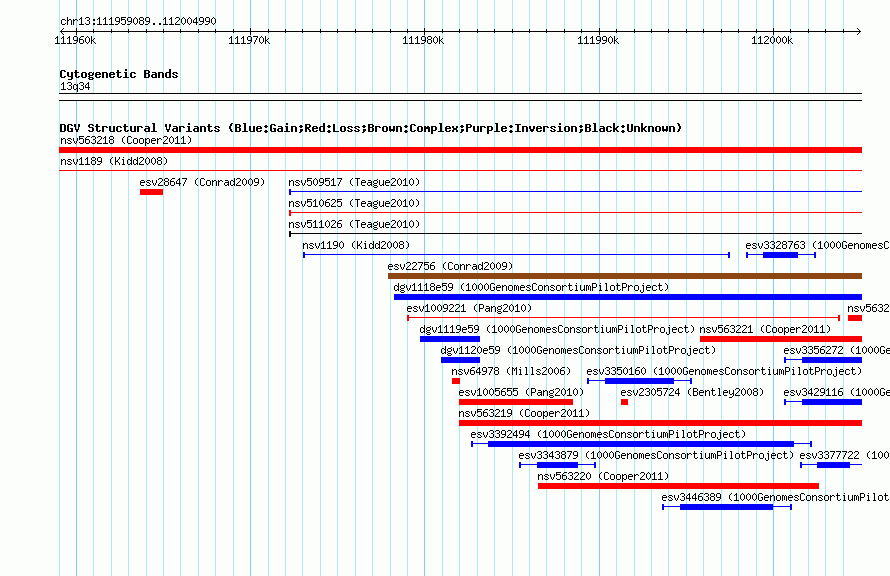Click the esv3328763 blue gain feature
Screen dimensions: 890x576
tap(780, 255)
